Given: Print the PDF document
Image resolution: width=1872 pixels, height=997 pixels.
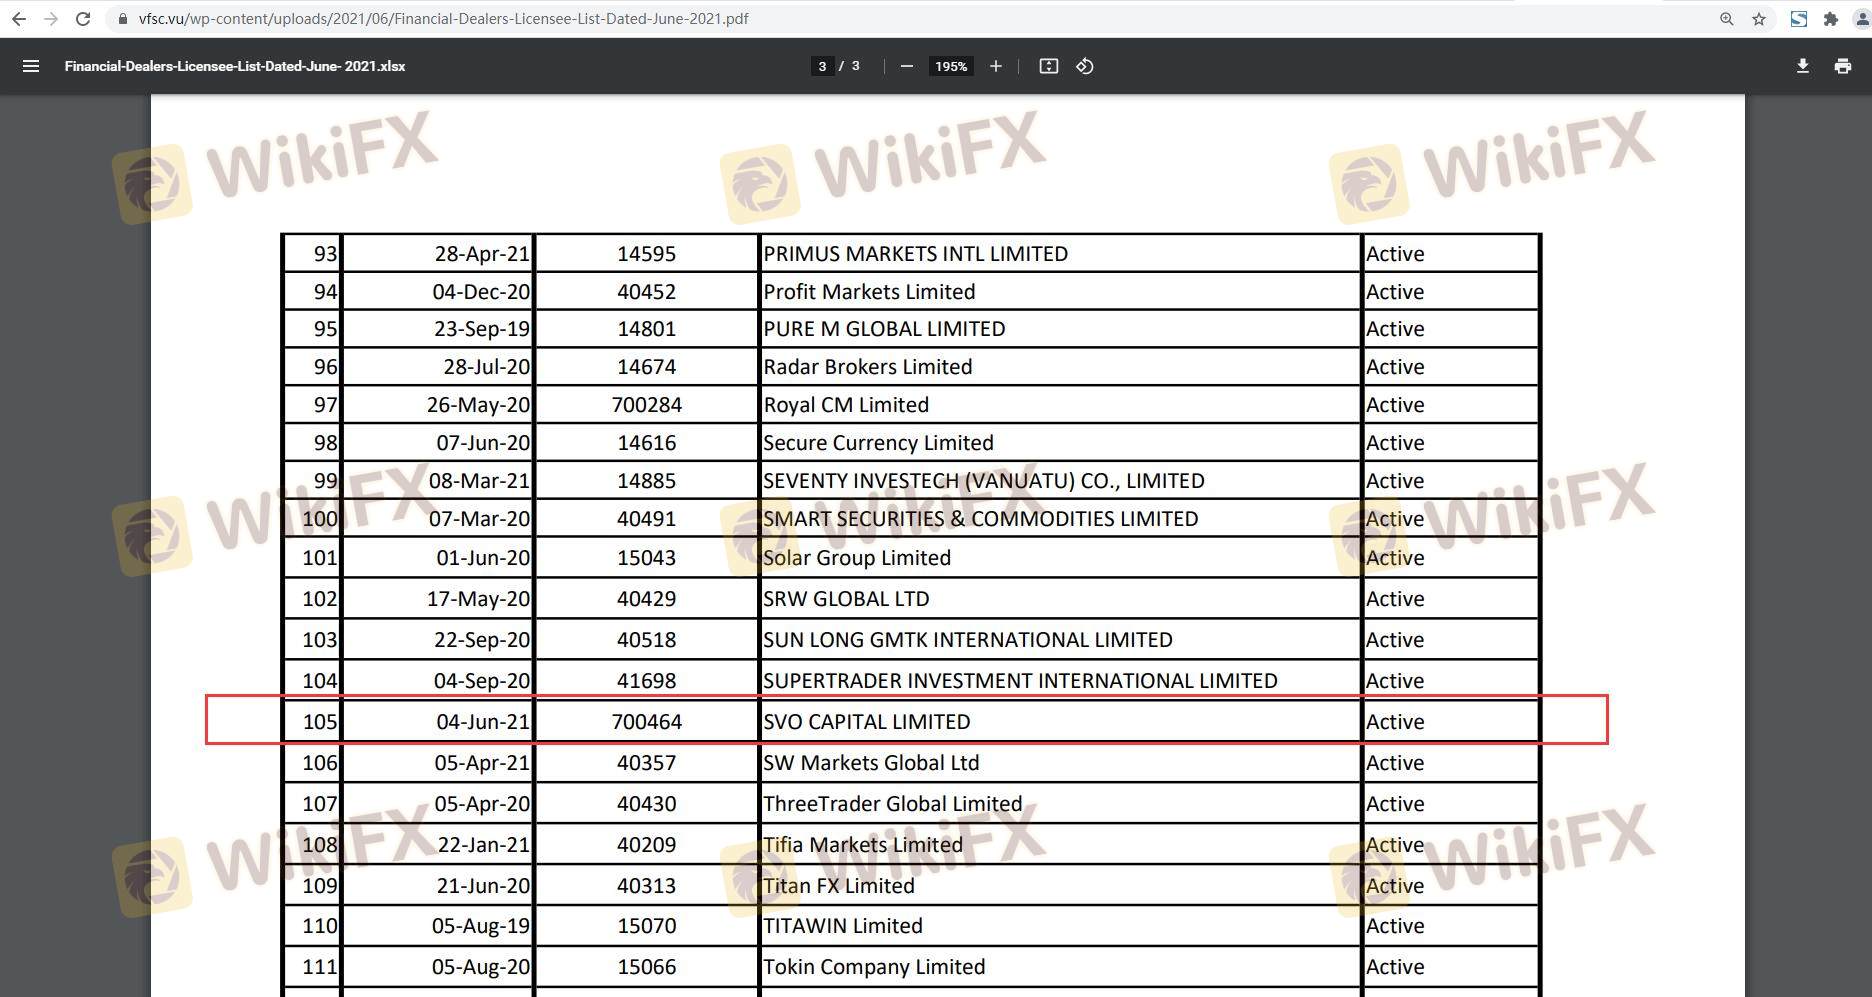Looking at the screenshot, I should coord(1842,66).
